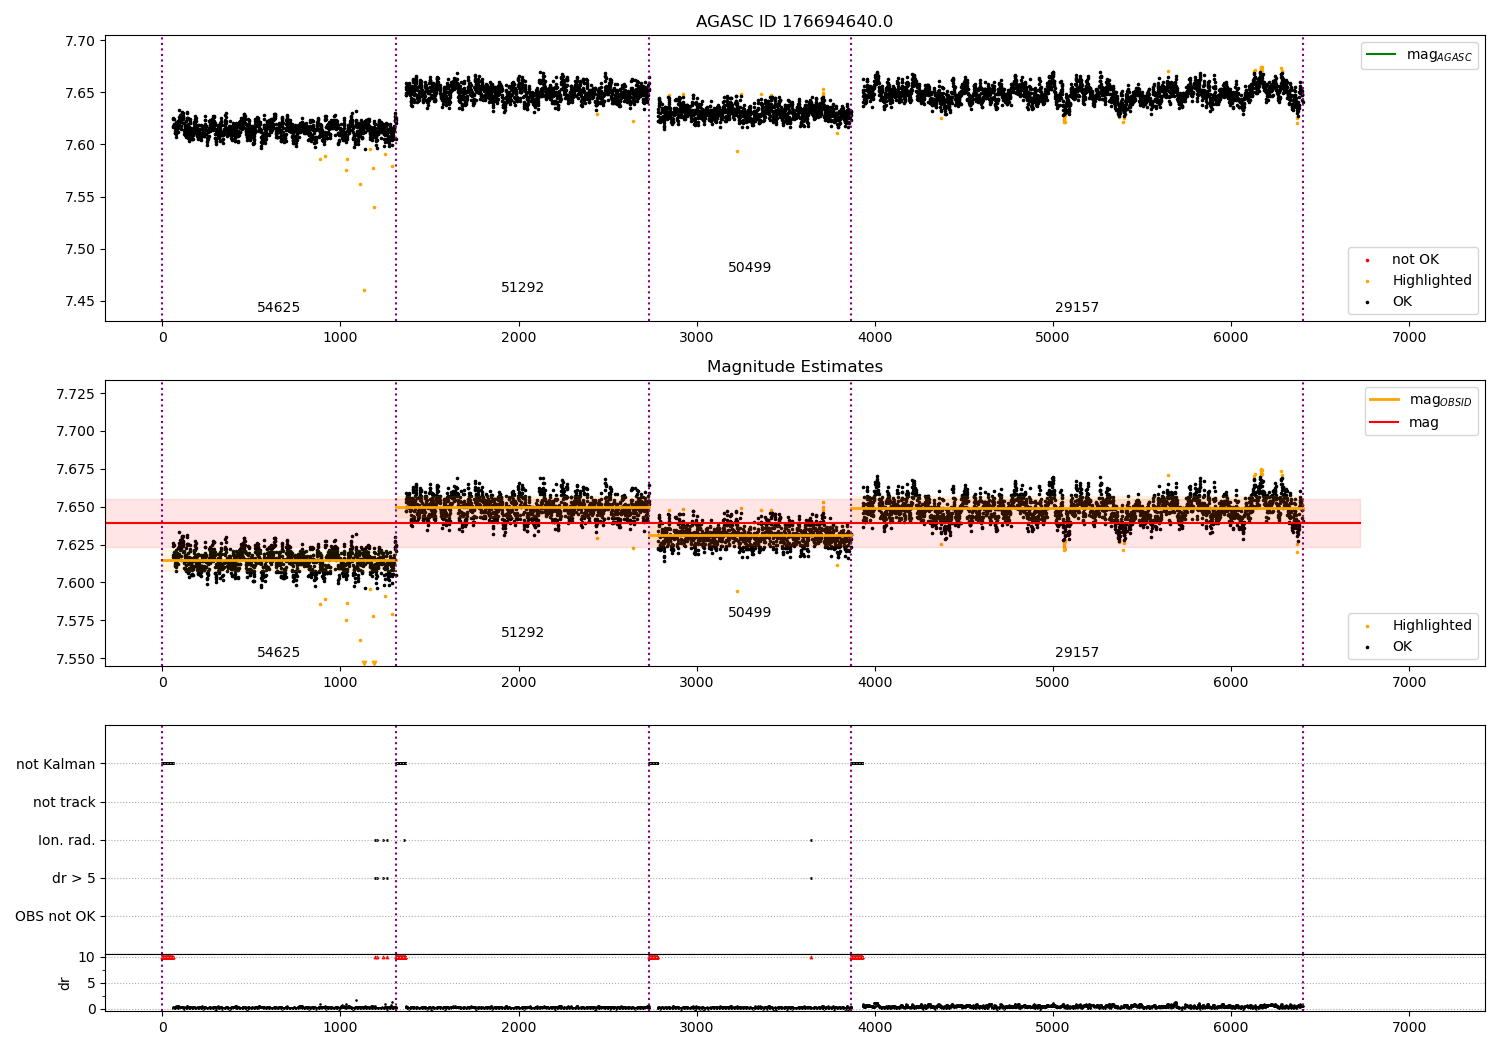Image resolution: width=1500 pixels, height=1050 pixels.
Task: Click the orange mag OBSID legend line
Action: coord(1384,400)
